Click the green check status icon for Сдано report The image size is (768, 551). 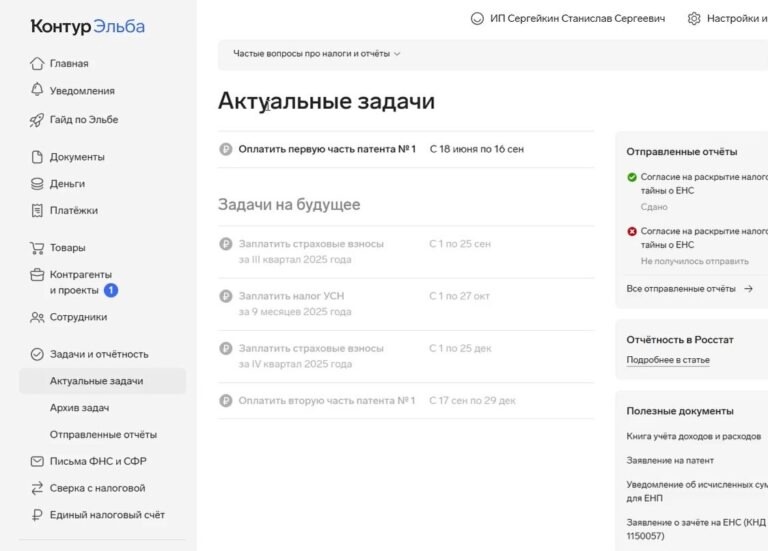coord(632,177)
